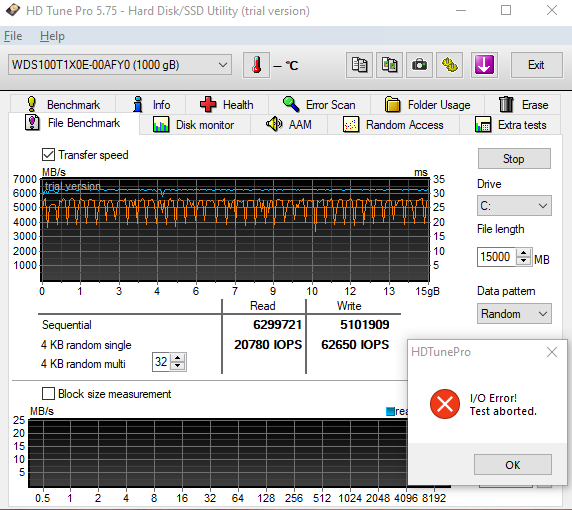Maximize the HD Tune Pro window

[506, 11]
